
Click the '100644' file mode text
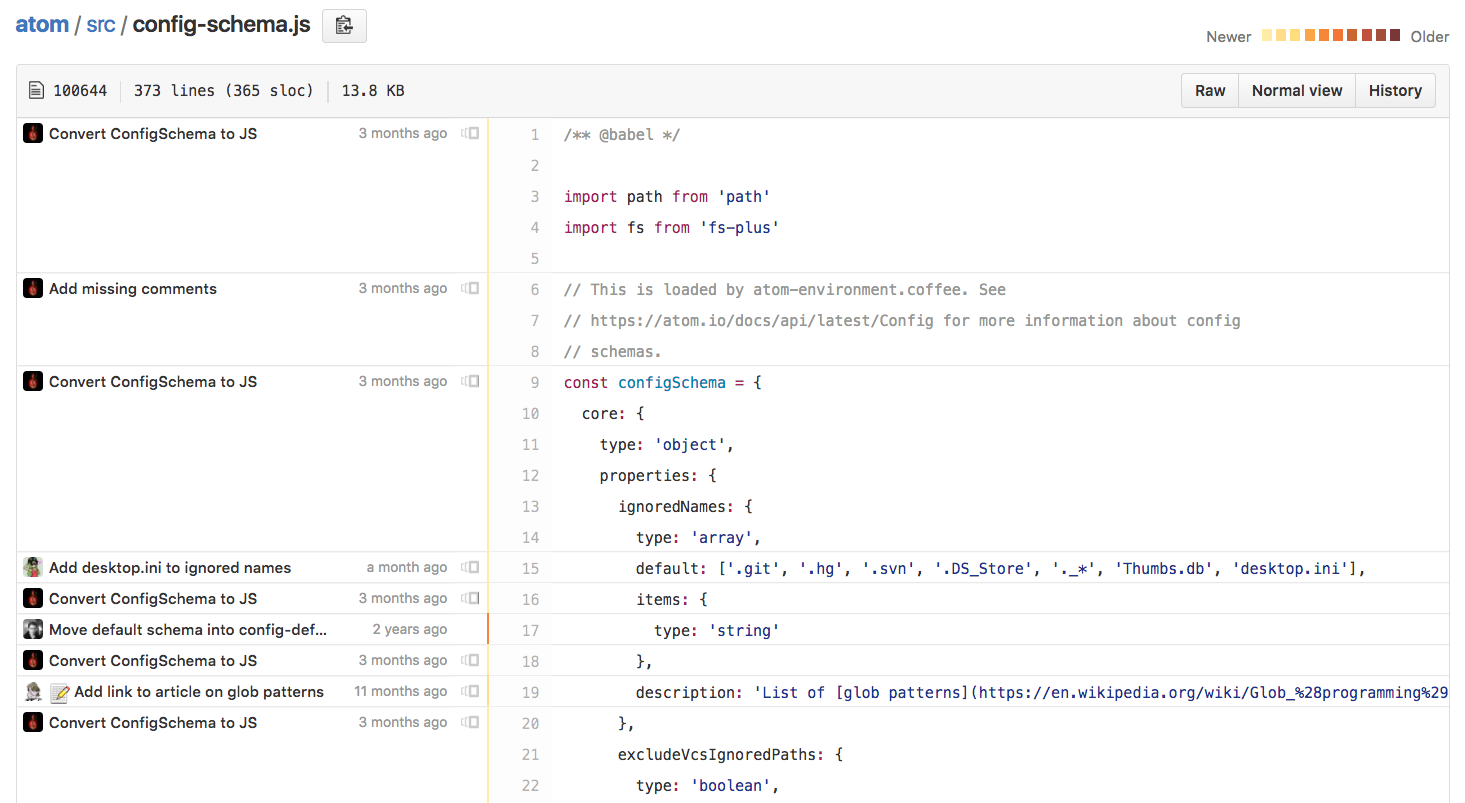tap(80, 90)
